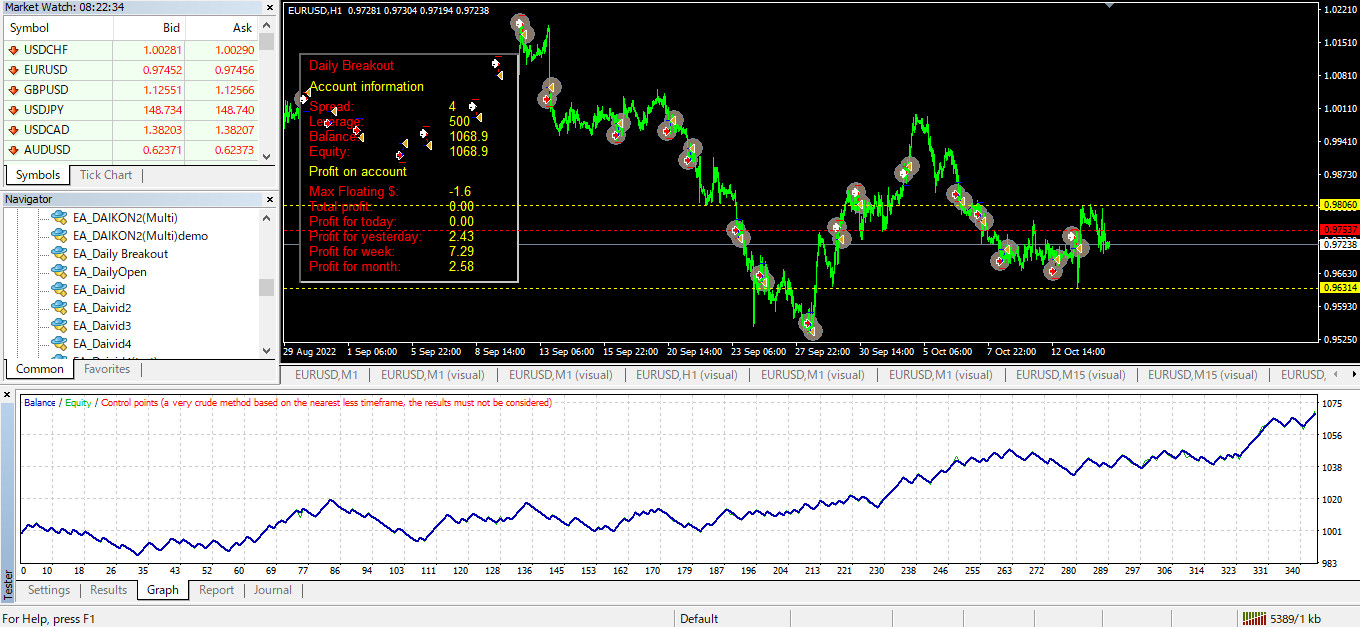Image resolution: width=1360 pixels, height=627 pixels.
Task: Click the GBPUSD symbol arrow icon
Action: 14,90
